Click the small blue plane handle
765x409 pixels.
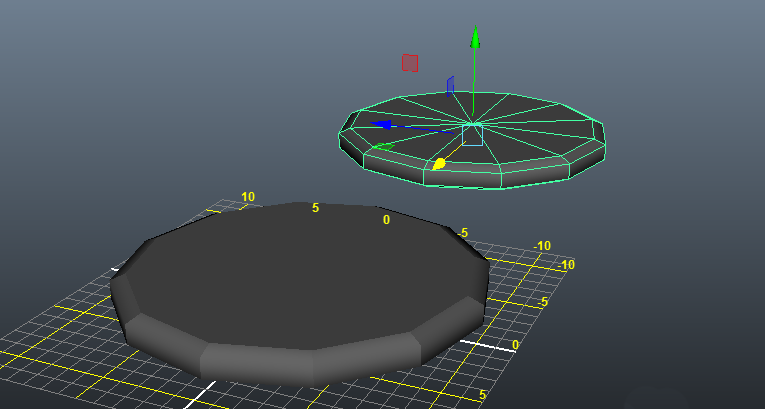pyautogui.click(x=450, y=86)
